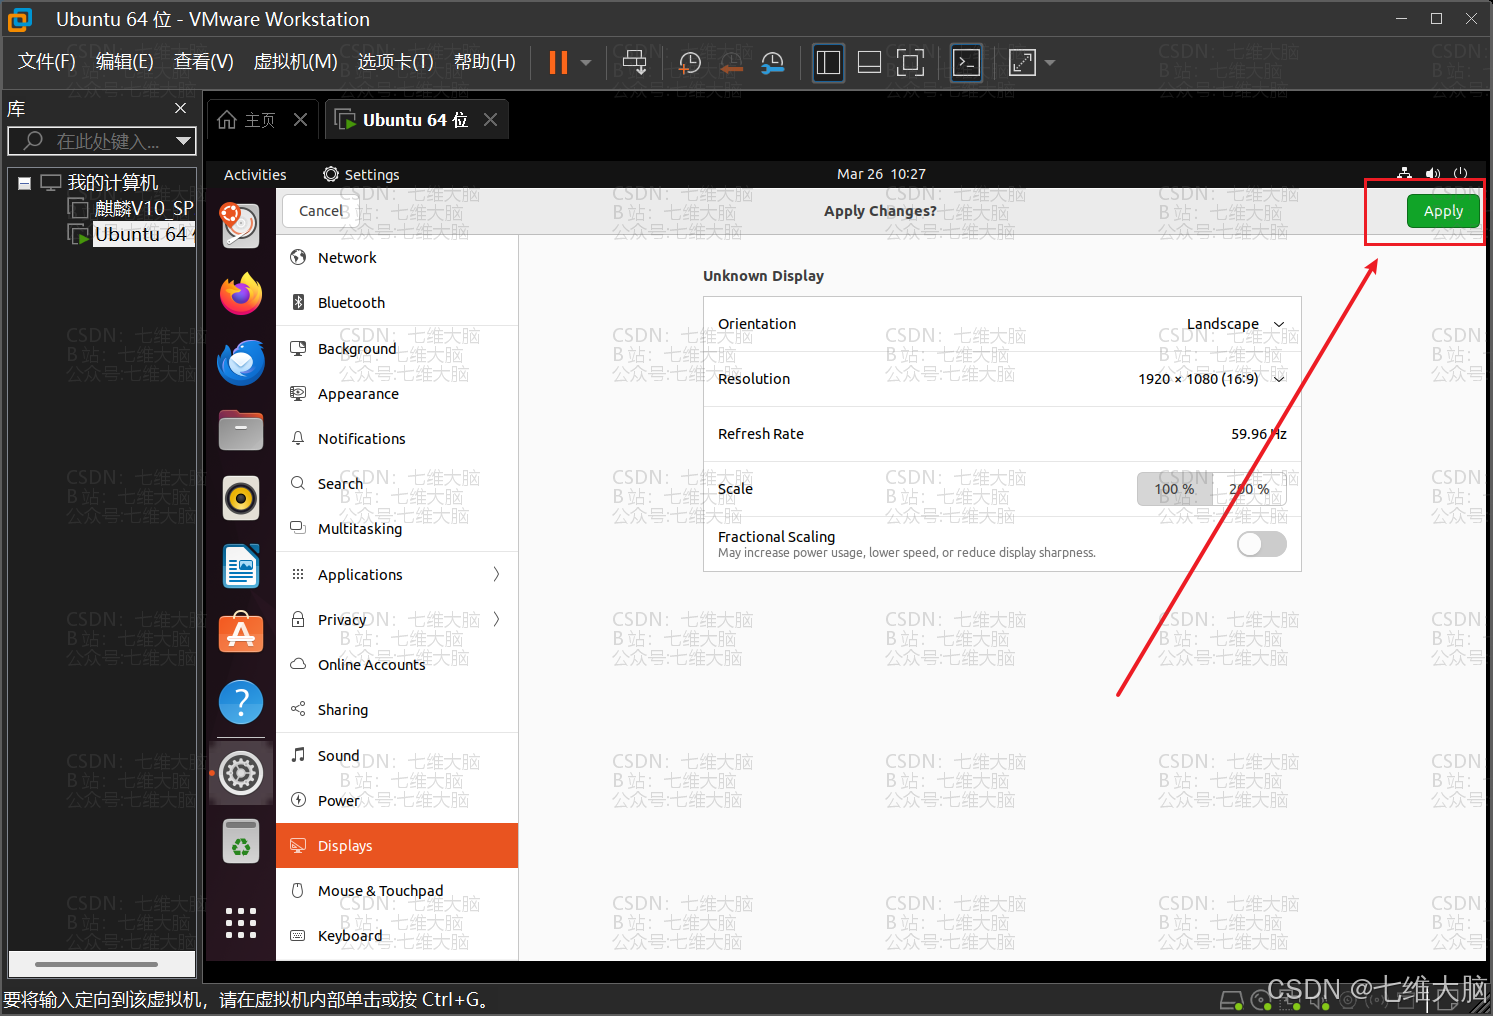1493x1016 pixels.
Task: Open Power settings
Action: tap(397, 801)
